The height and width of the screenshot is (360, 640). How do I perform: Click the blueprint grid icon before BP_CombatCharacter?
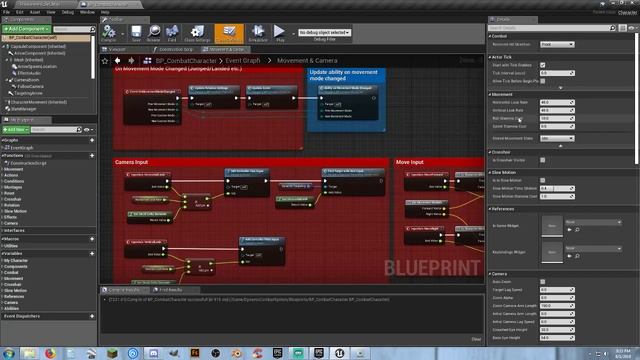(147, 61)
